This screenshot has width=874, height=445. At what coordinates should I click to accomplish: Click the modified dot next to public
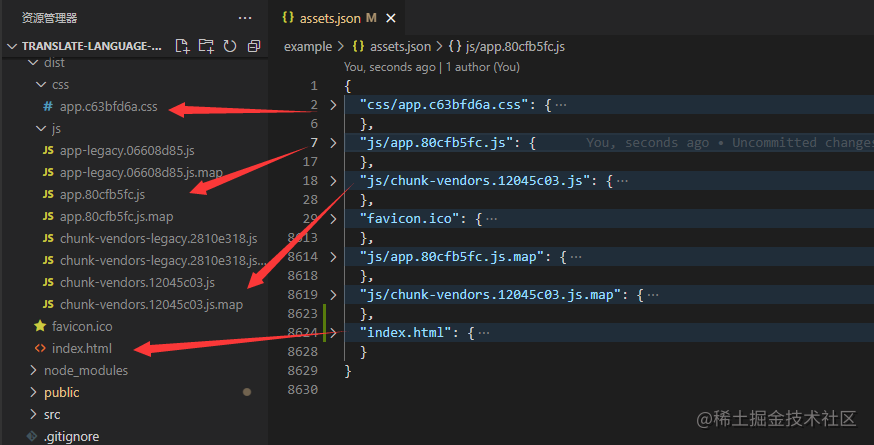tap(247, 393)
